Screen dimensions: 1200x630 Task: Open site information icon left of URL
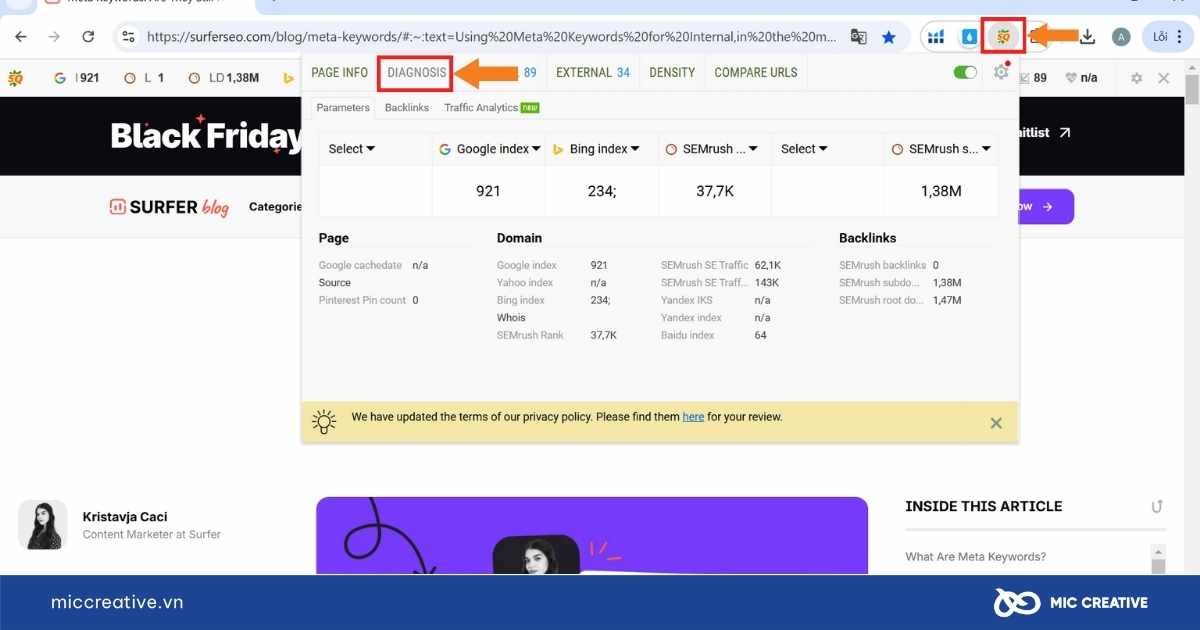pos(128,37)
